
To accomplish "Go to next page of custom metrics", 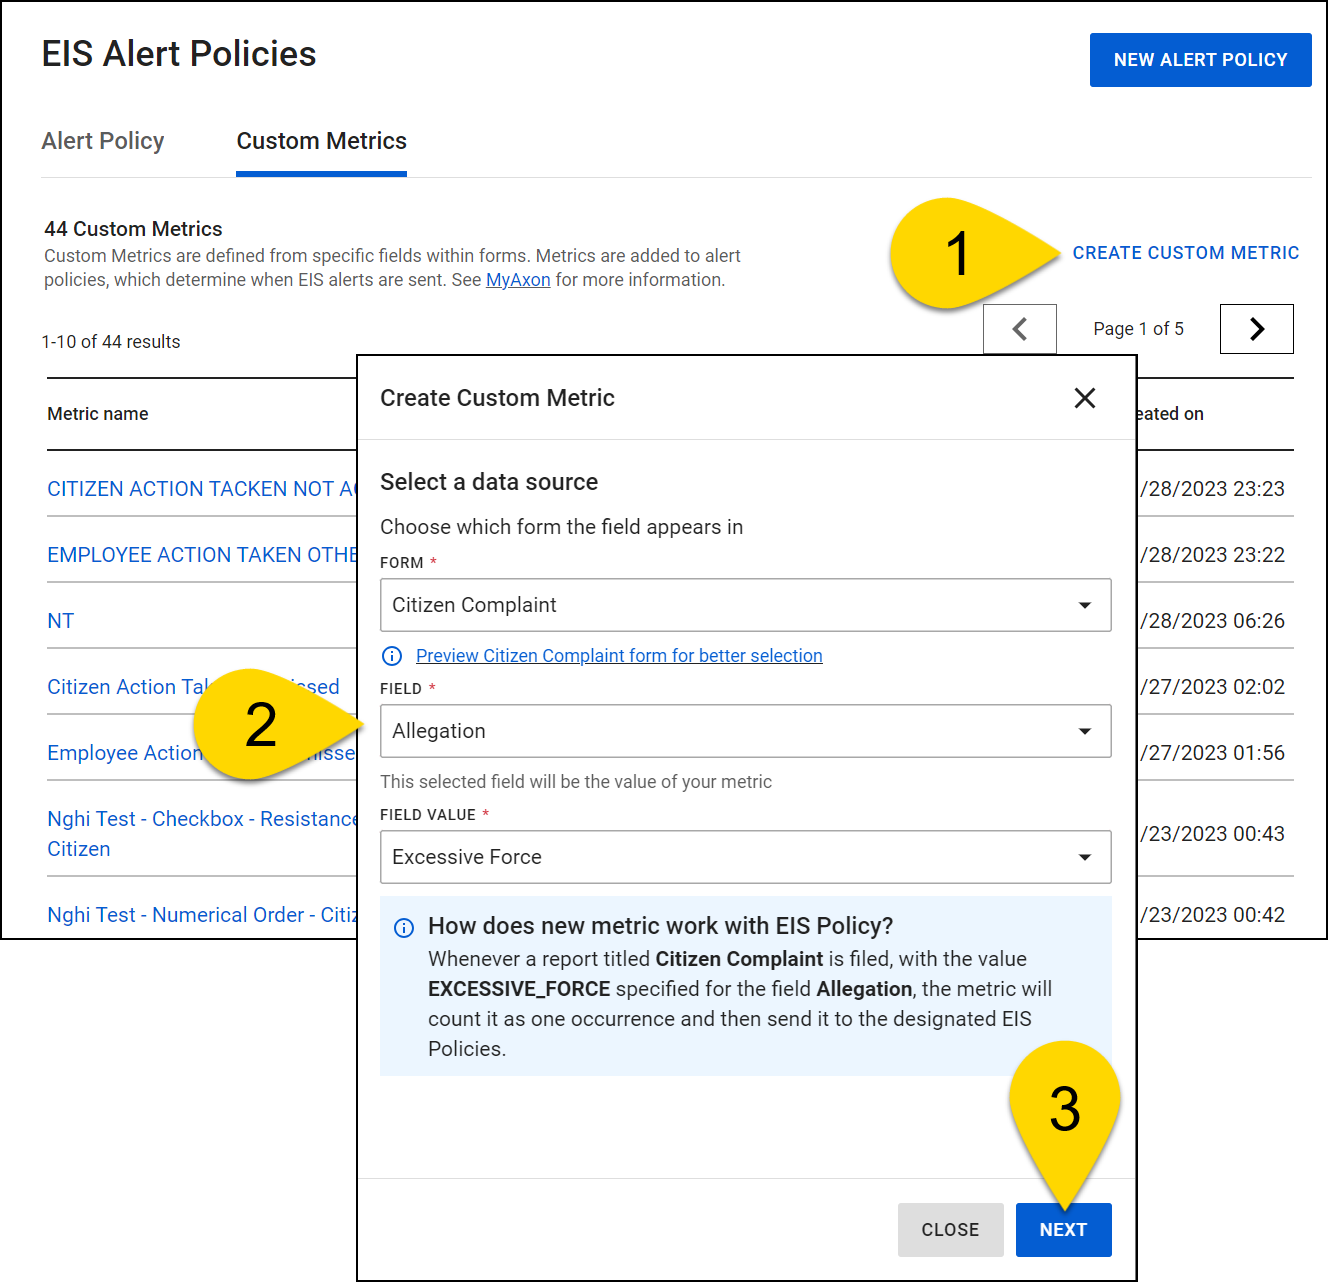I will click(x=1256, y=328).
